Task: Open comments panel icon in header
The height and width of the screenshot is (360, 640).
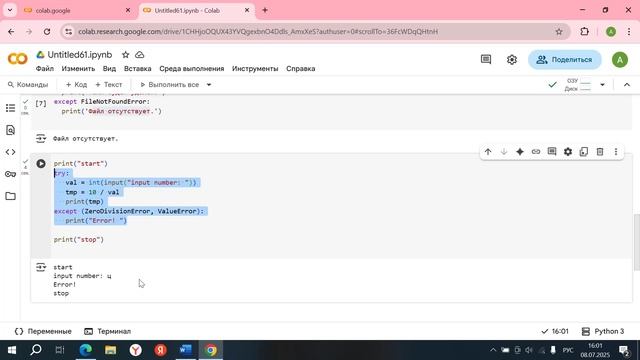Action: 486,60
